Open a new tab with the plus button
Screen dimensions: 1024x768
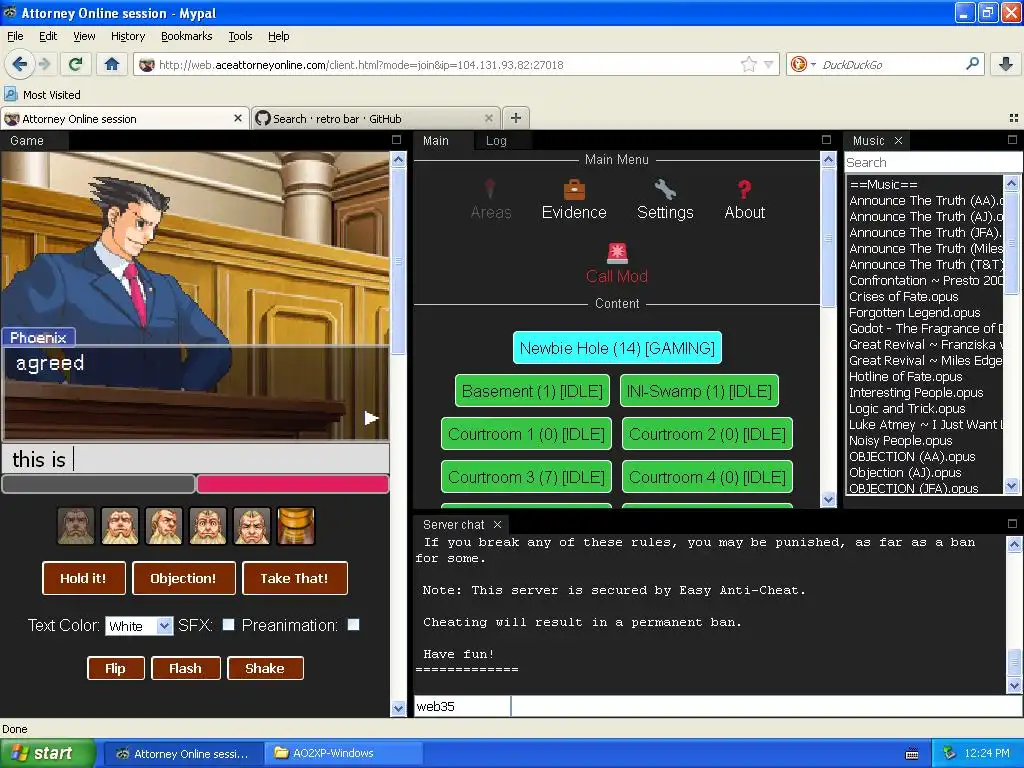pos(516,118)
